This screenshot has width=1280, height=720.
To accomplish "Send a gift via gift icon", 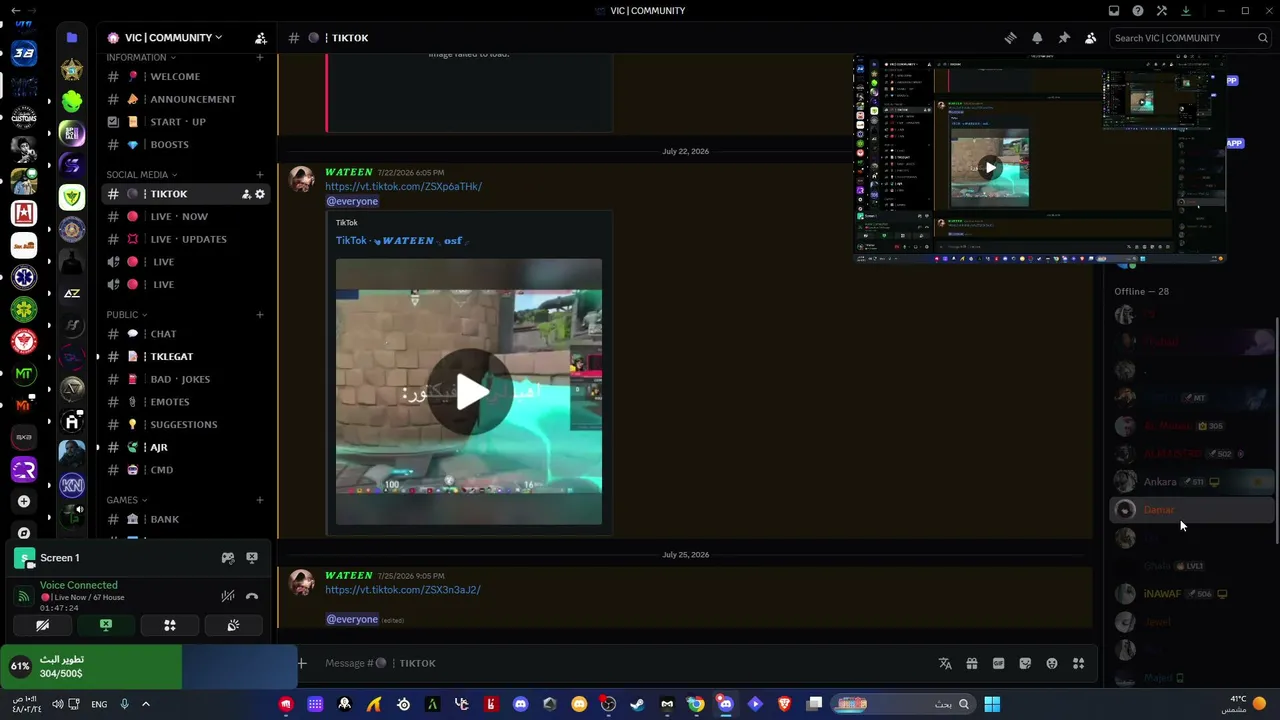I will click(971, 663).
